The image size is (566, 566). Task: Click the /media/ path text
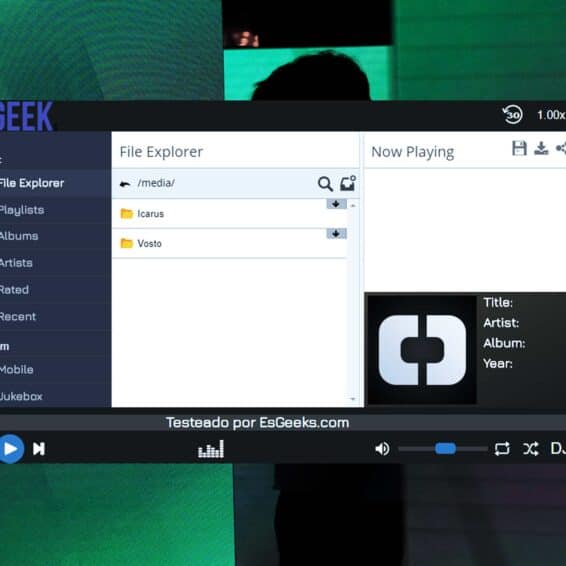(156, 183)
